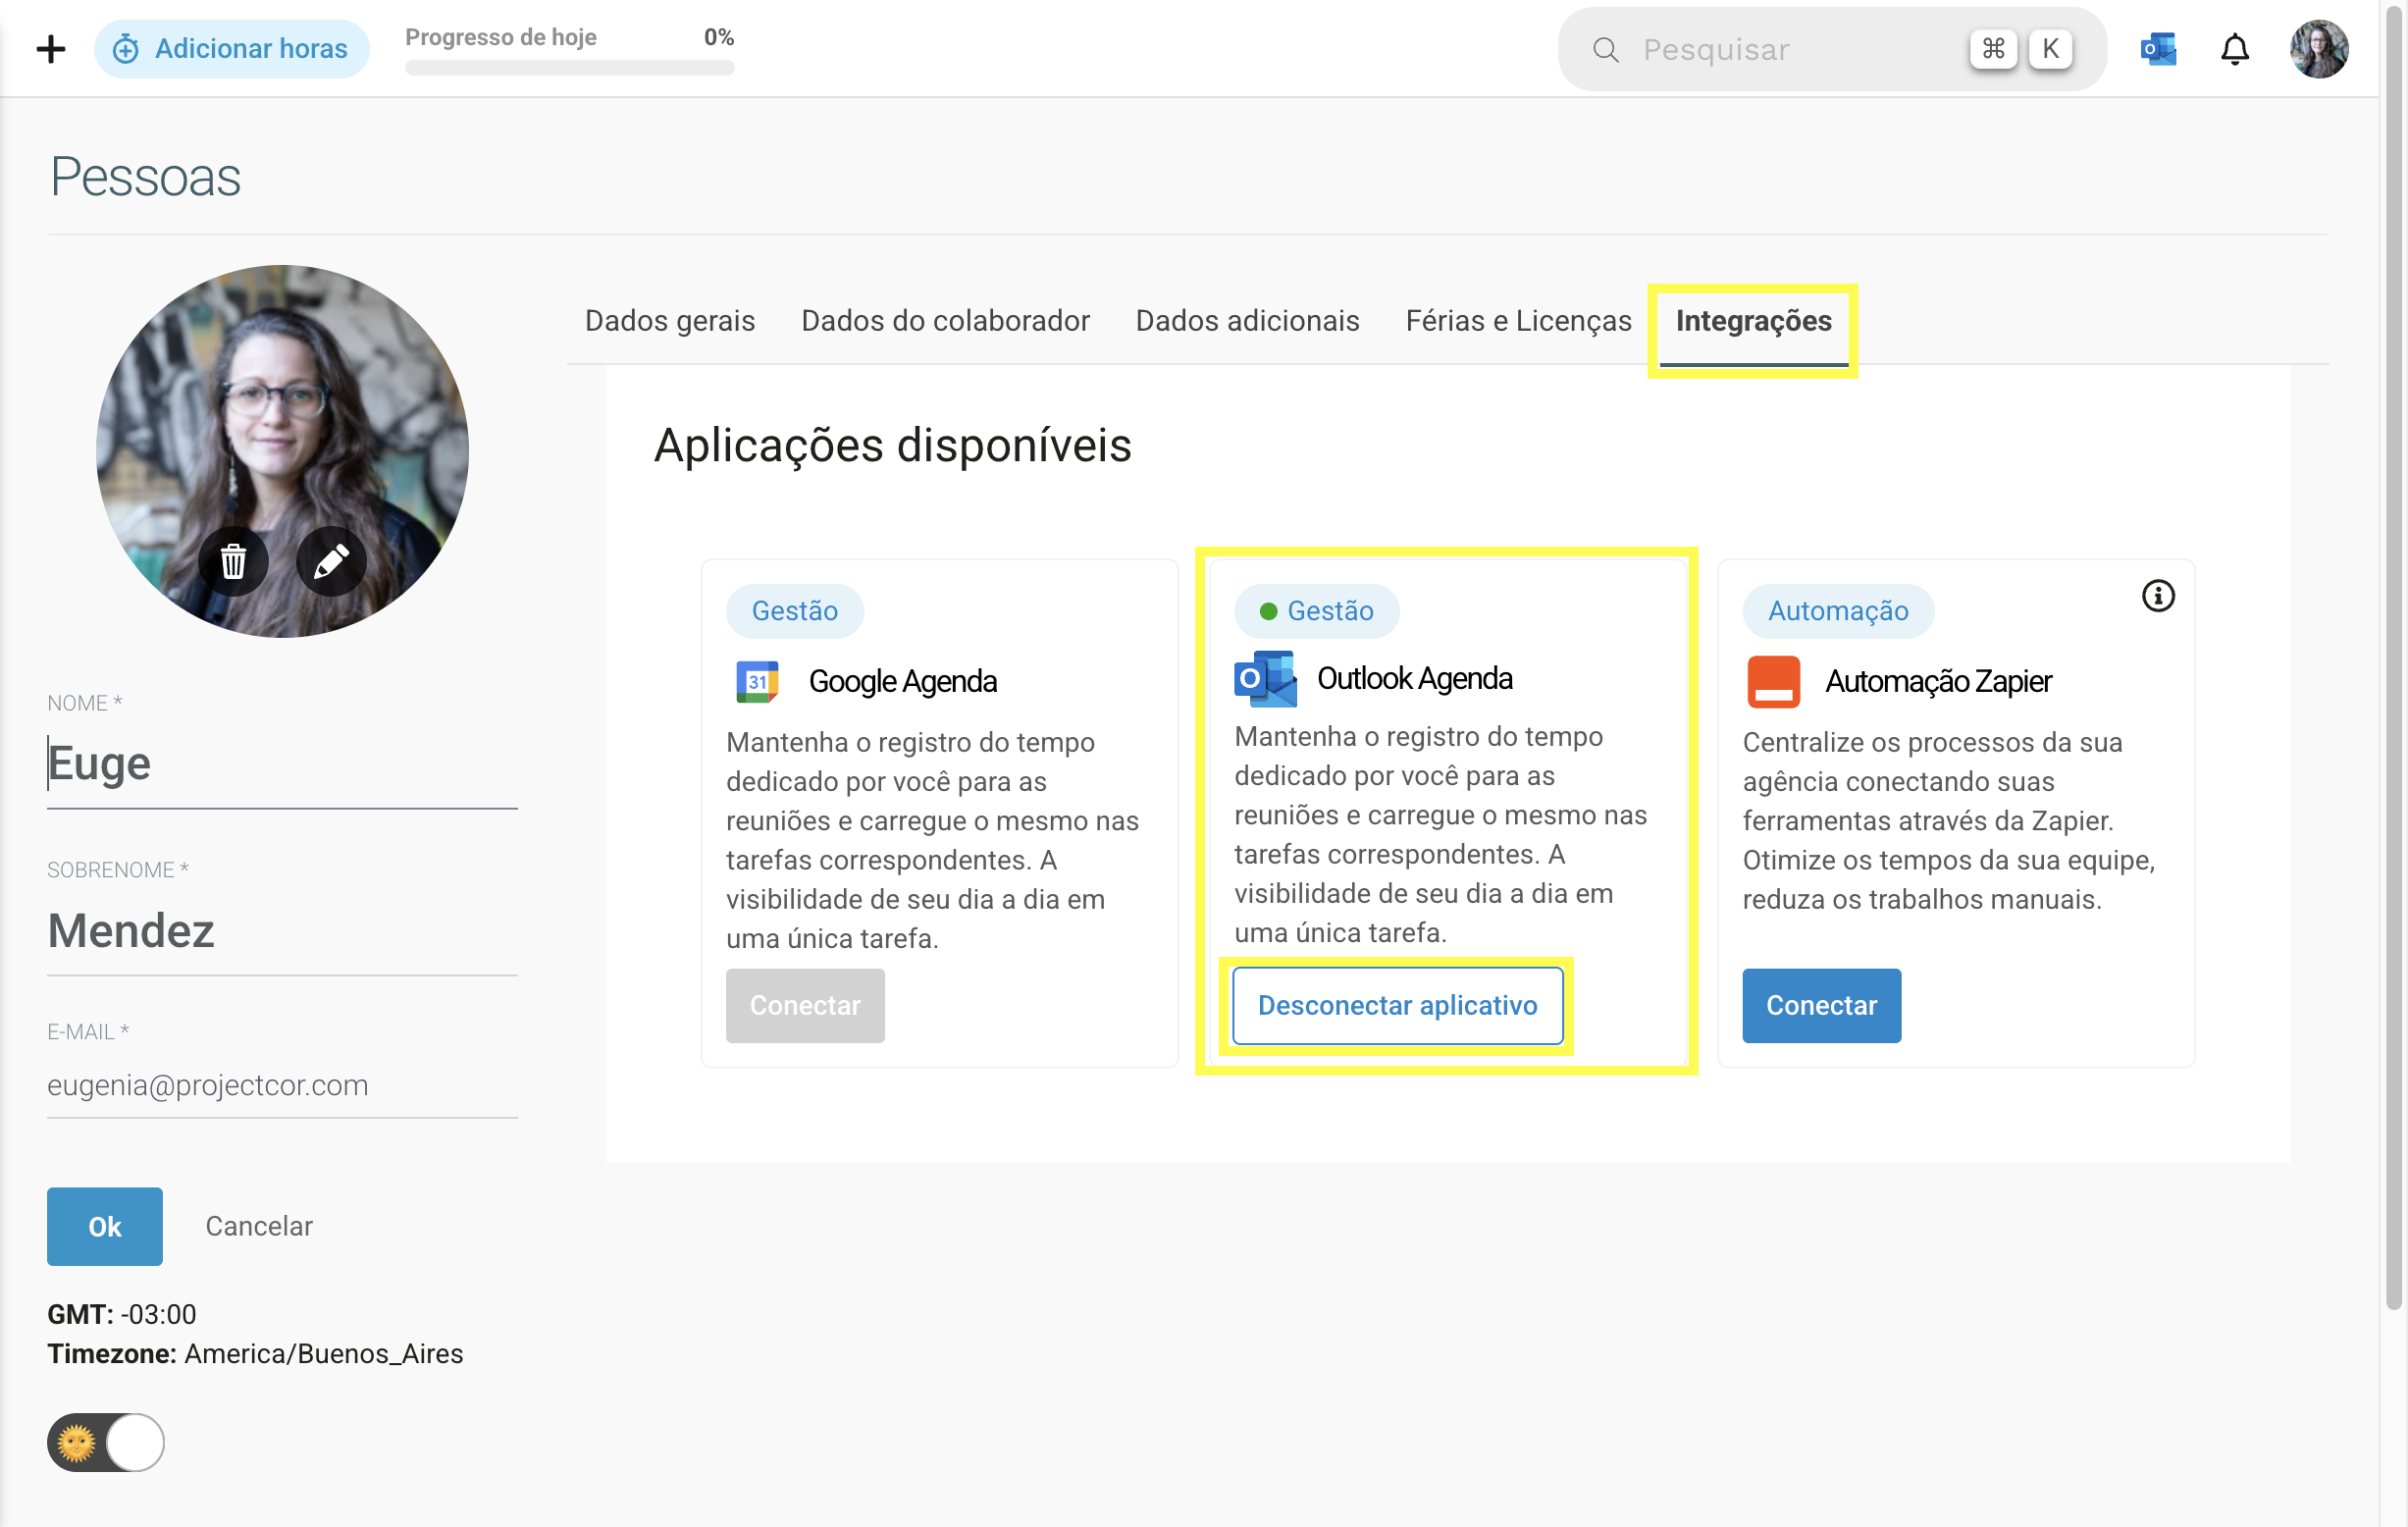Click the Automação tag

tap(1837, 611)
